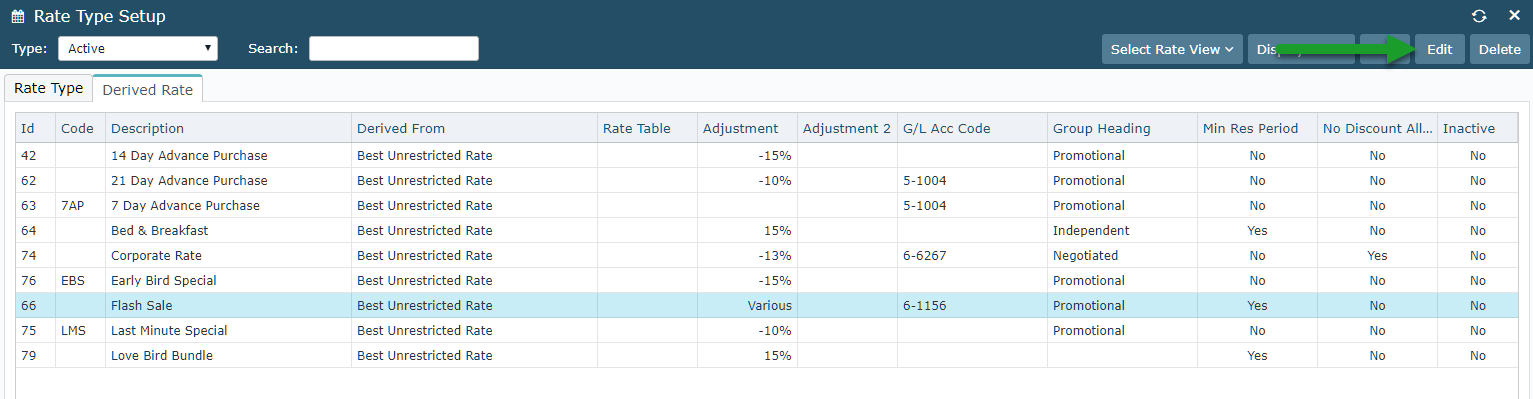The image size is (1533, 399).
Task: Switch to the Rate Type tab
Action: (49, 88)
